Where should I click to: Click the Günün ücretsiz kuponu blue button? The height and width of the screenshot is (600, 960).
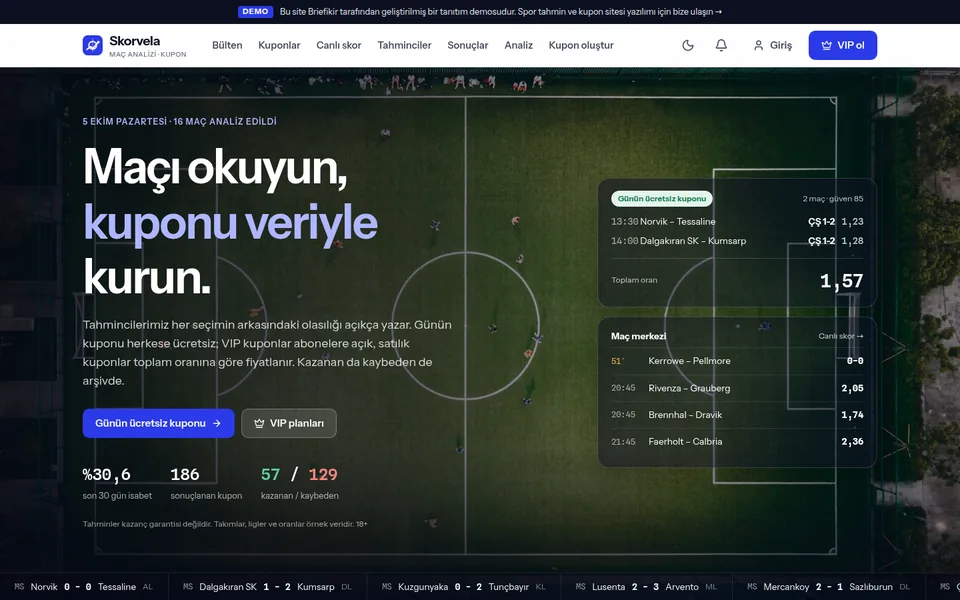click(x=159, y=423)
